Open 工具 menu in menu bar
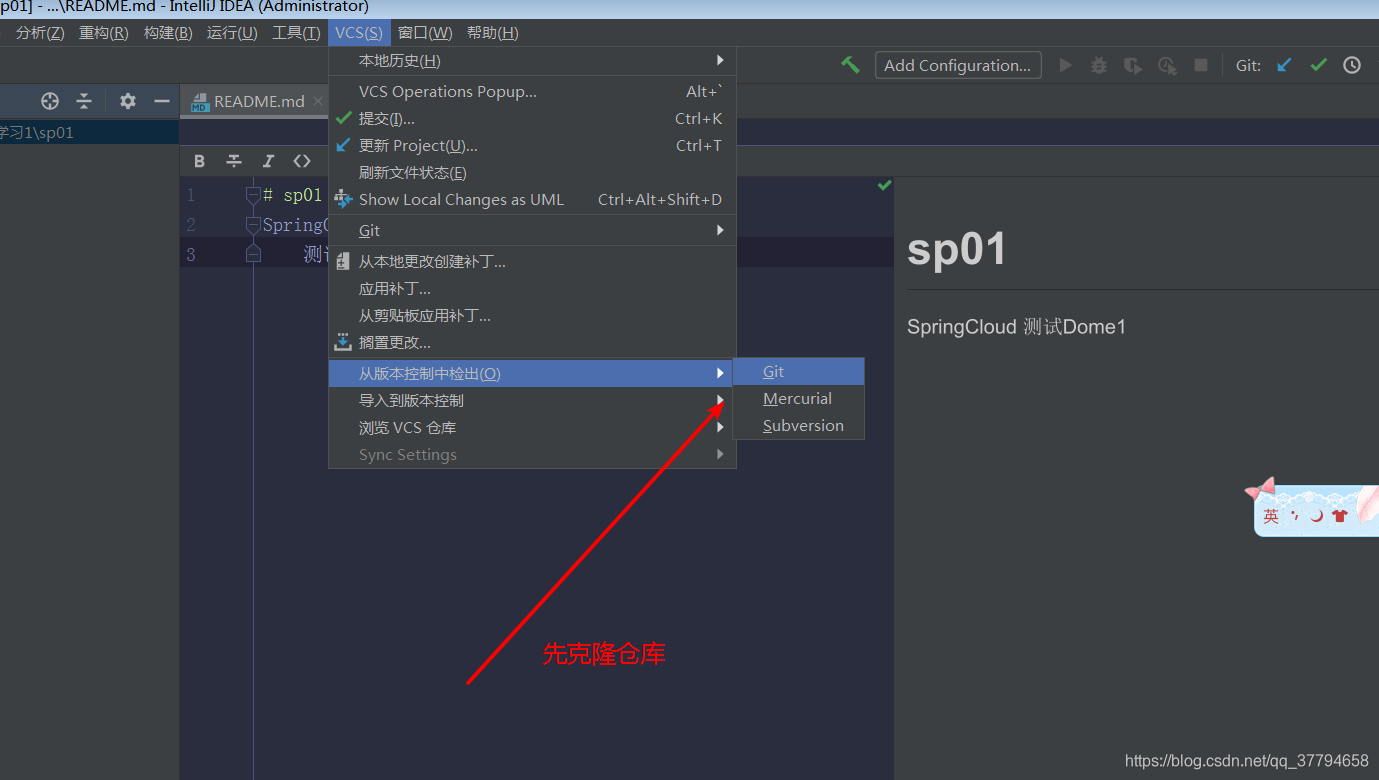This screenshot has width=1379, height=780. 296,32
